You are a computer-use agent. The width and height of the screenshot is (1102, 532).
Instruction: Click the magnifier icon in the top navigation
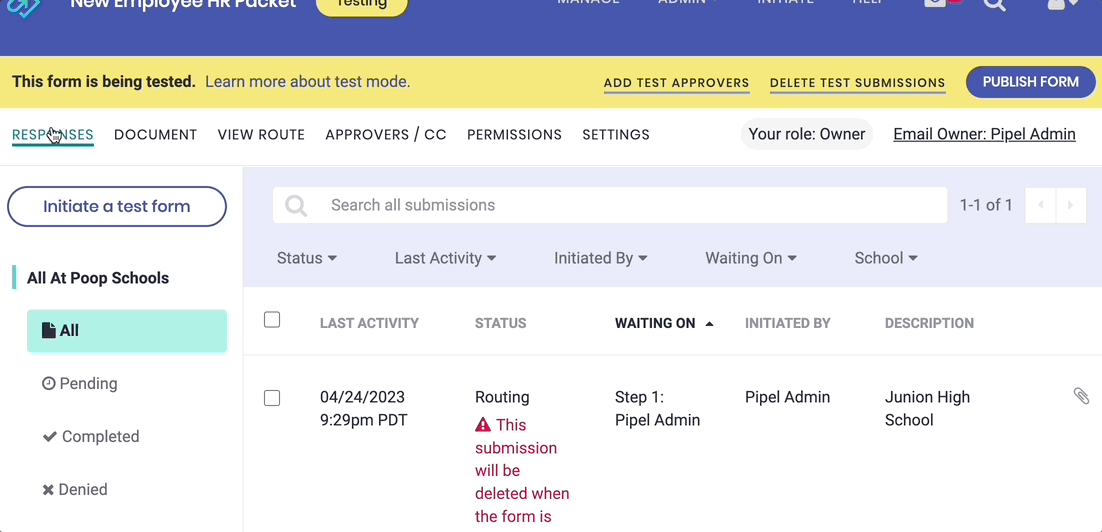point(994,5)
